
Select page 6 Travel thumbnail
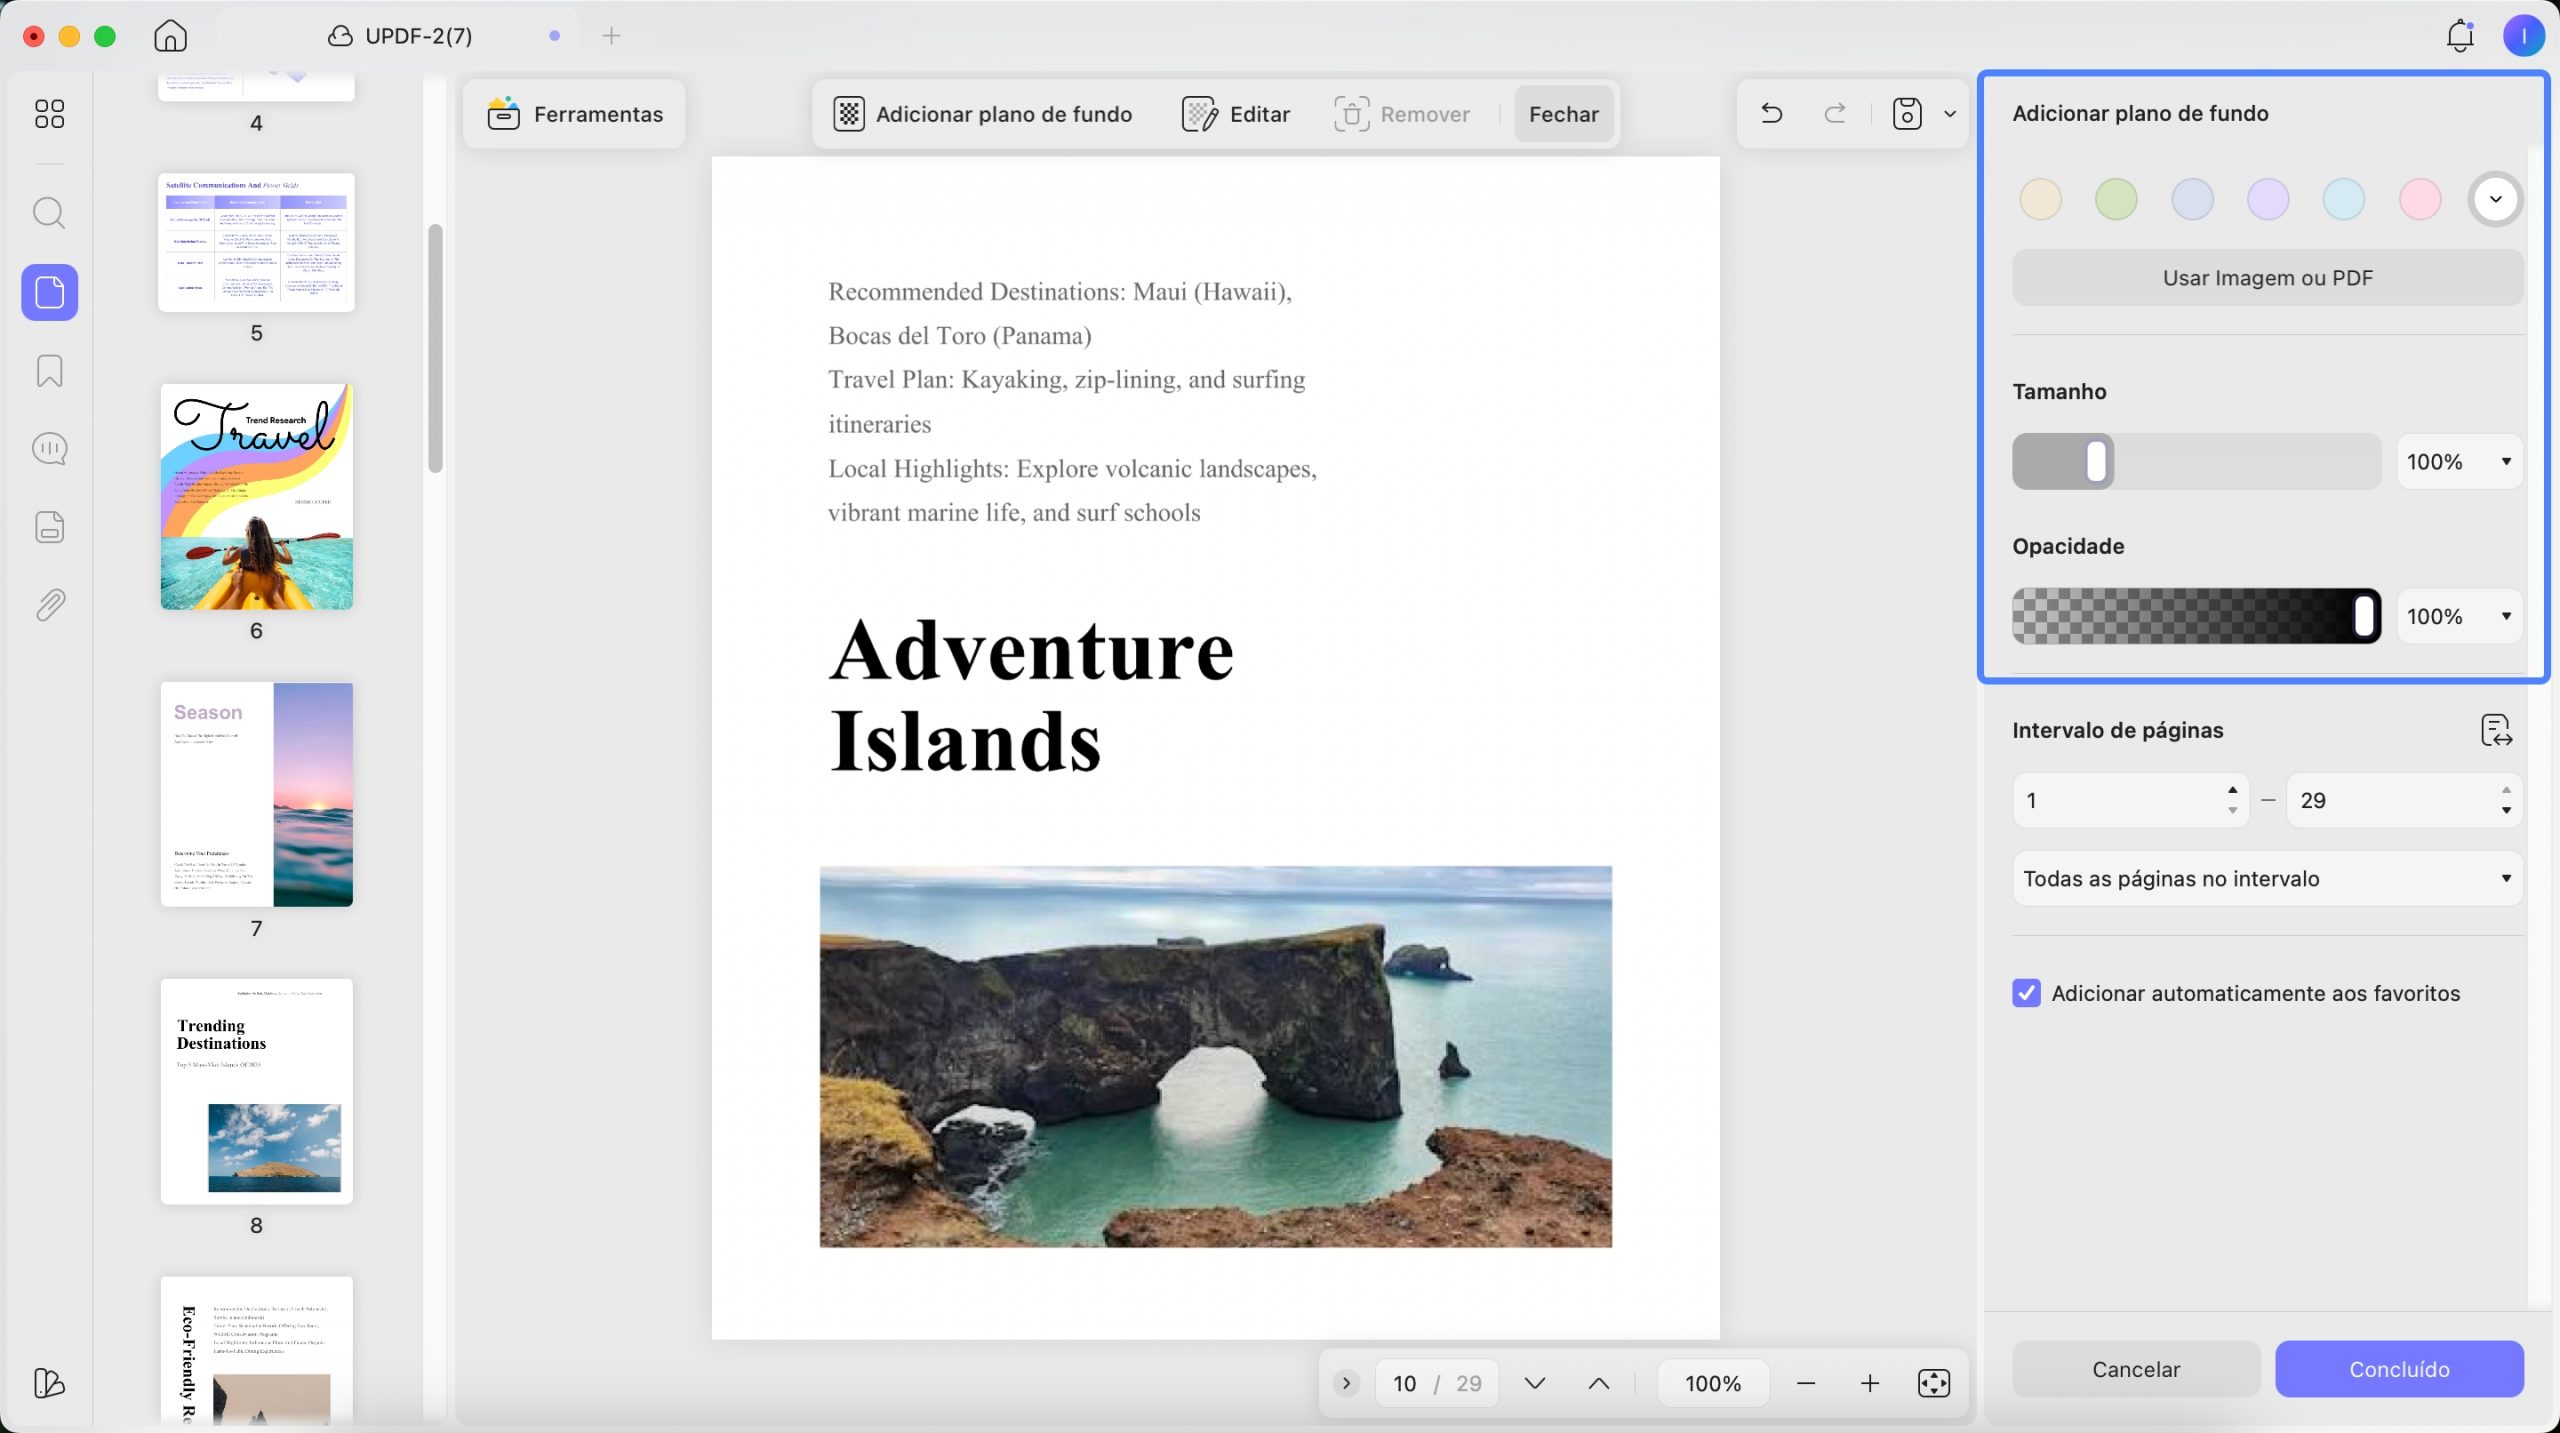256,497
